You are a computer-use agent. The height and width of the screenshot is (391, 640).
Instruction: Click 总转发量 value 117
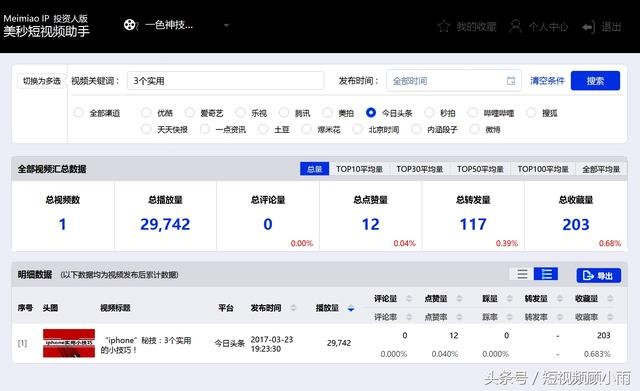(x=473, y=224)
